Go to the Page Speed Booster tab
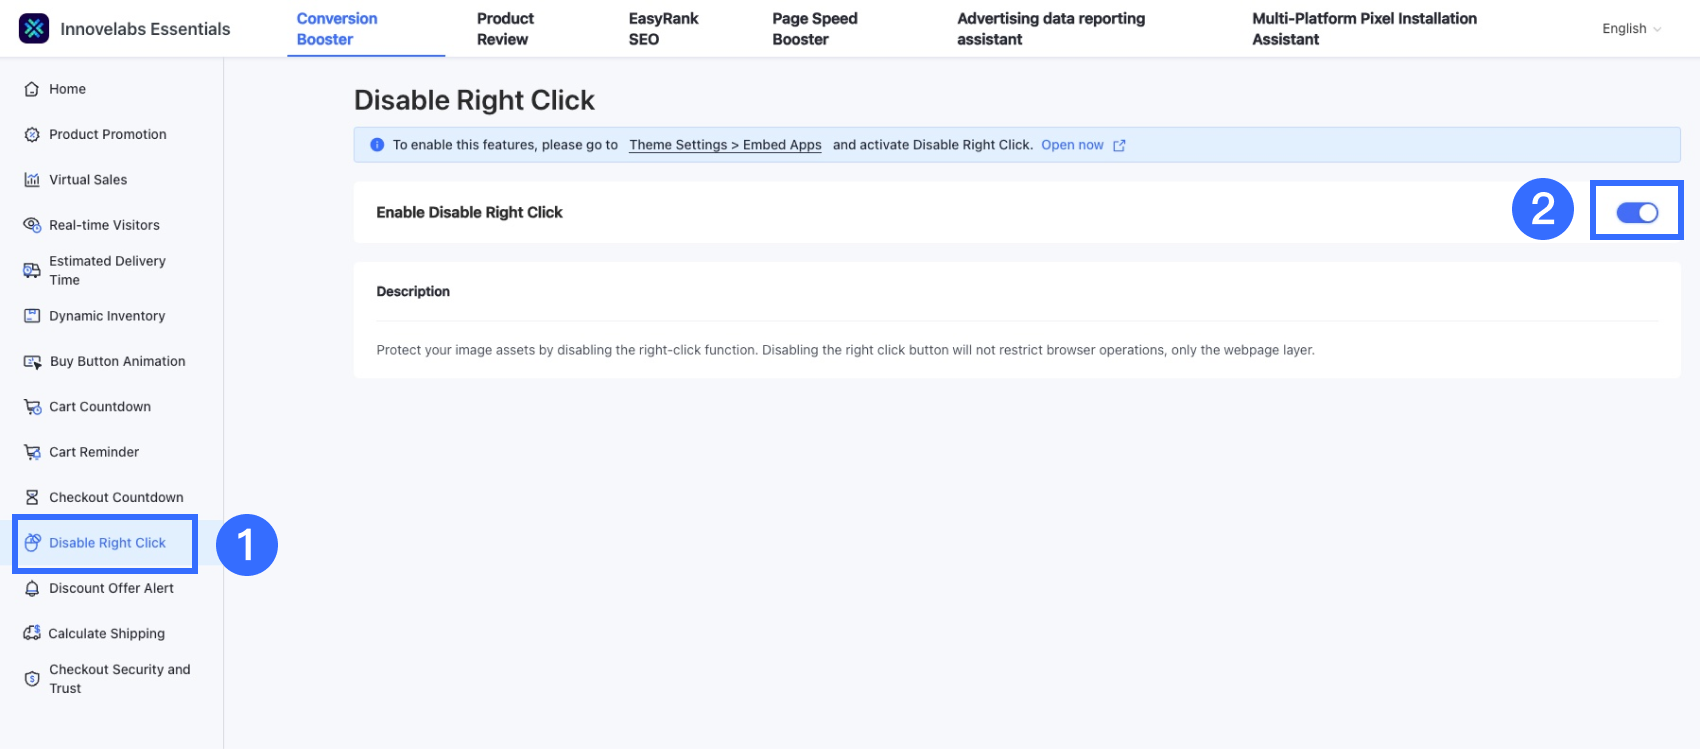1700x749 pixels. point(814,29)
